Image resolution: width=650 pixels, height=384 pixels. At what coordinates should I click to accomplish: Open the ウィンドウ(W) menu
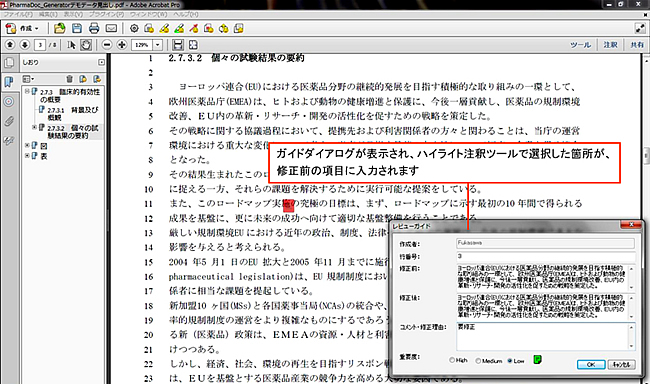149,15
